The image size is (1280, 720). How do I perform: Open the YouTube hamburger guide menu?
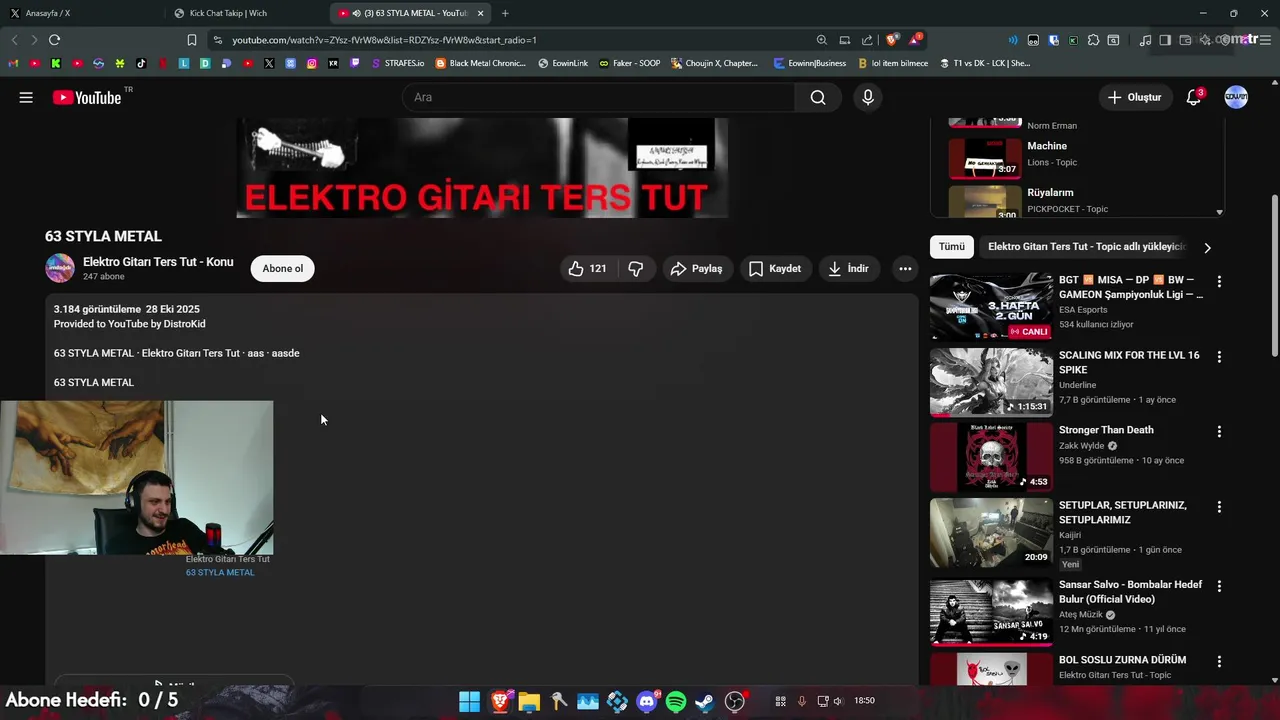26,97
